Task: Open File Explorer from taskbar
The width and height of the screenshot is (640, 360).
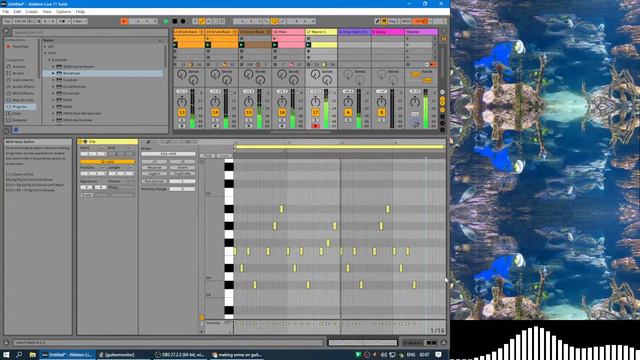Action: (x=32, y=355)
